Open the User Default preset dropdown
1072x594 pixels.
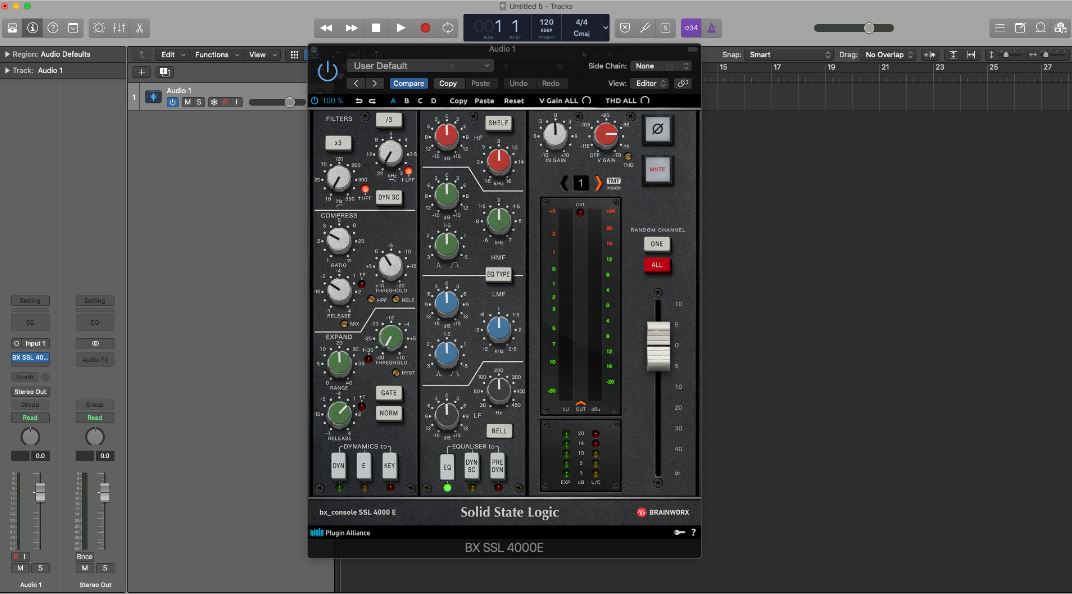pos(420,66)
